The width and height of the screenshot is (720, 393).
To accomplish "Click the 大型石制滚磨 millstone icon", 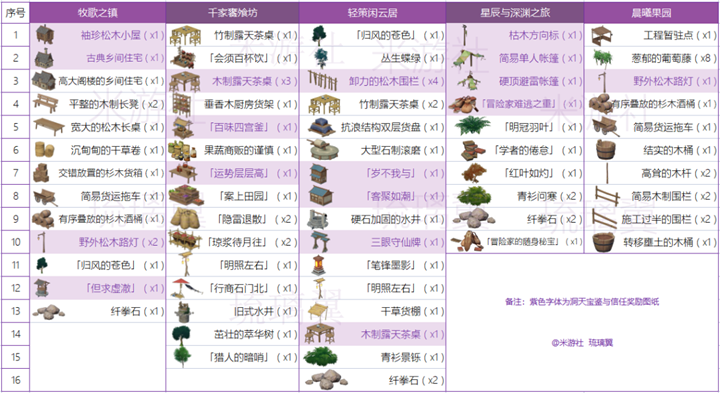I will click(322, 150).
